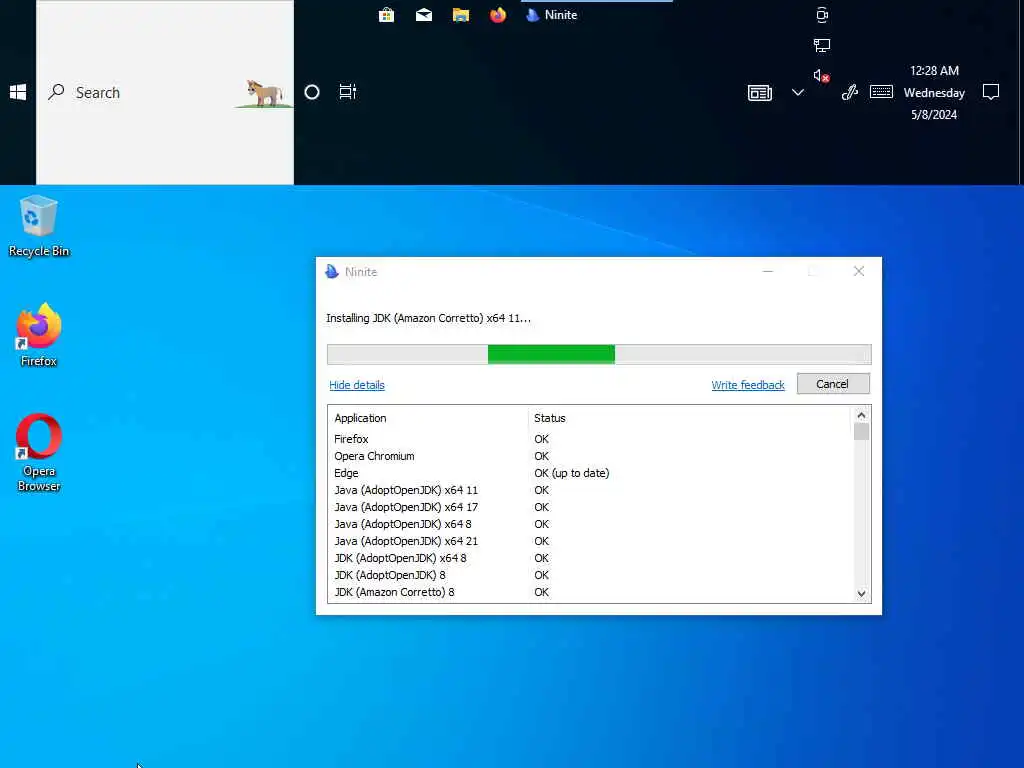
Task: Open File Explorer from taskbar
Action: point(460,14)
